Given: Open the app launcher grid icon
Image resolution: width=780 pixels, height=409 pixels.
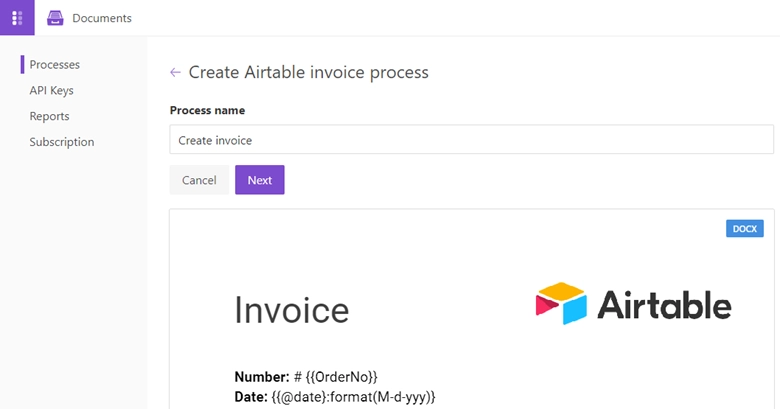Looking at the screenshot, I should [17, 17].
